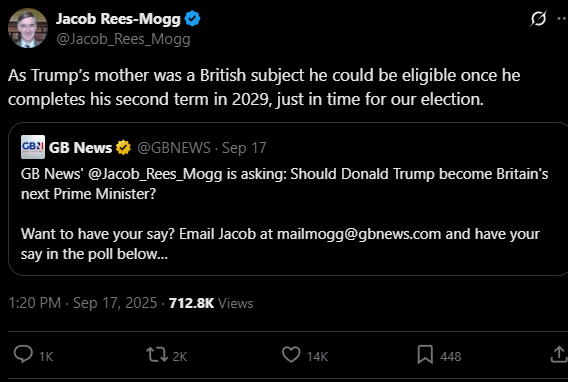Screen dimensions: 568x382
Task: Open the Jacob Rees-Mogg display name link
Action: [118, 19]
